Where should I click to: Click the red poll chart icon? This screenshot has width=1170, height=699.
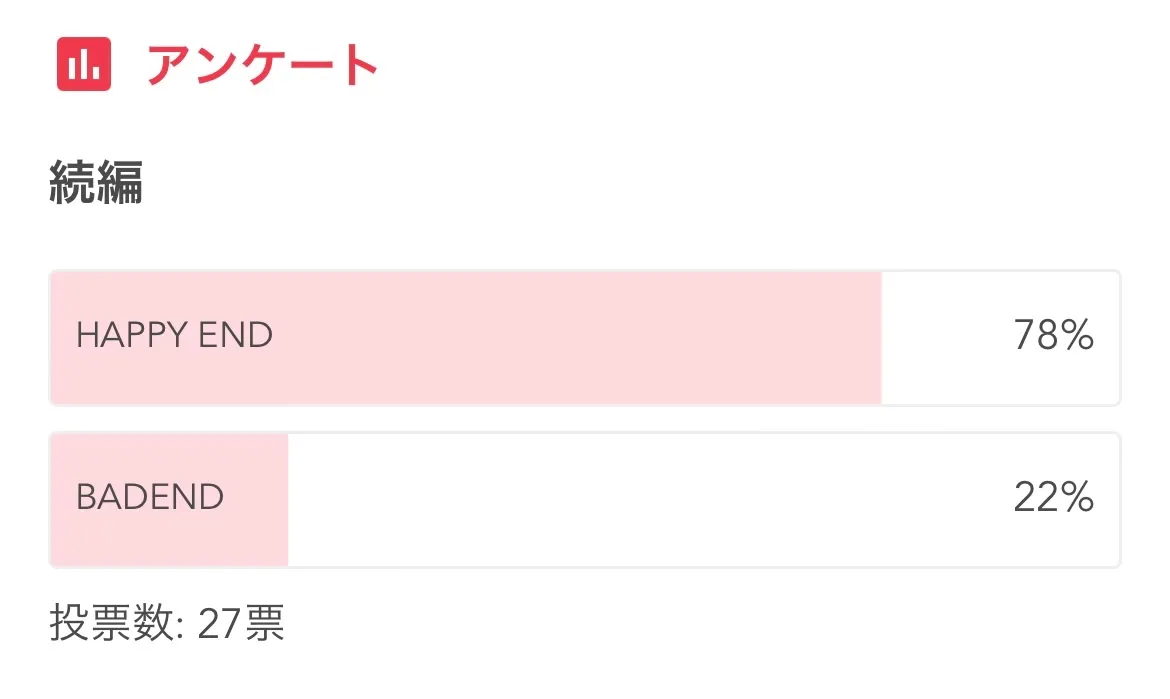[x=84, y=65]
